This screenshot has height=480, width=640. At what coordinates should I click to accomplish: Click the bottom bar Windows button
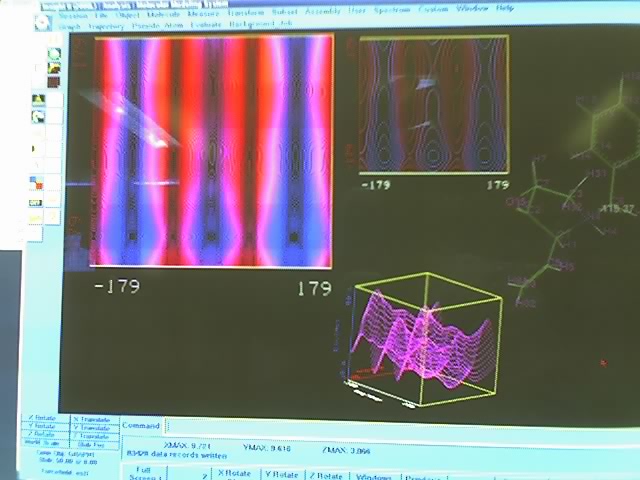coord(374,476)
